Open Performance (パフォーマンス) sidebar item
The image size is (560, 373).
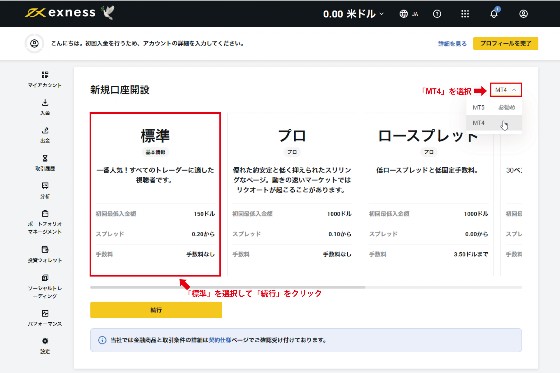click(x=45, y=318)
